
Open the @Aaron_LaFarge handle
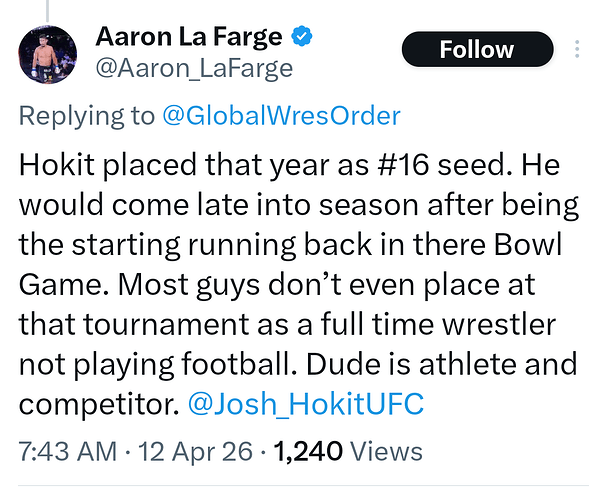(194, 68)
